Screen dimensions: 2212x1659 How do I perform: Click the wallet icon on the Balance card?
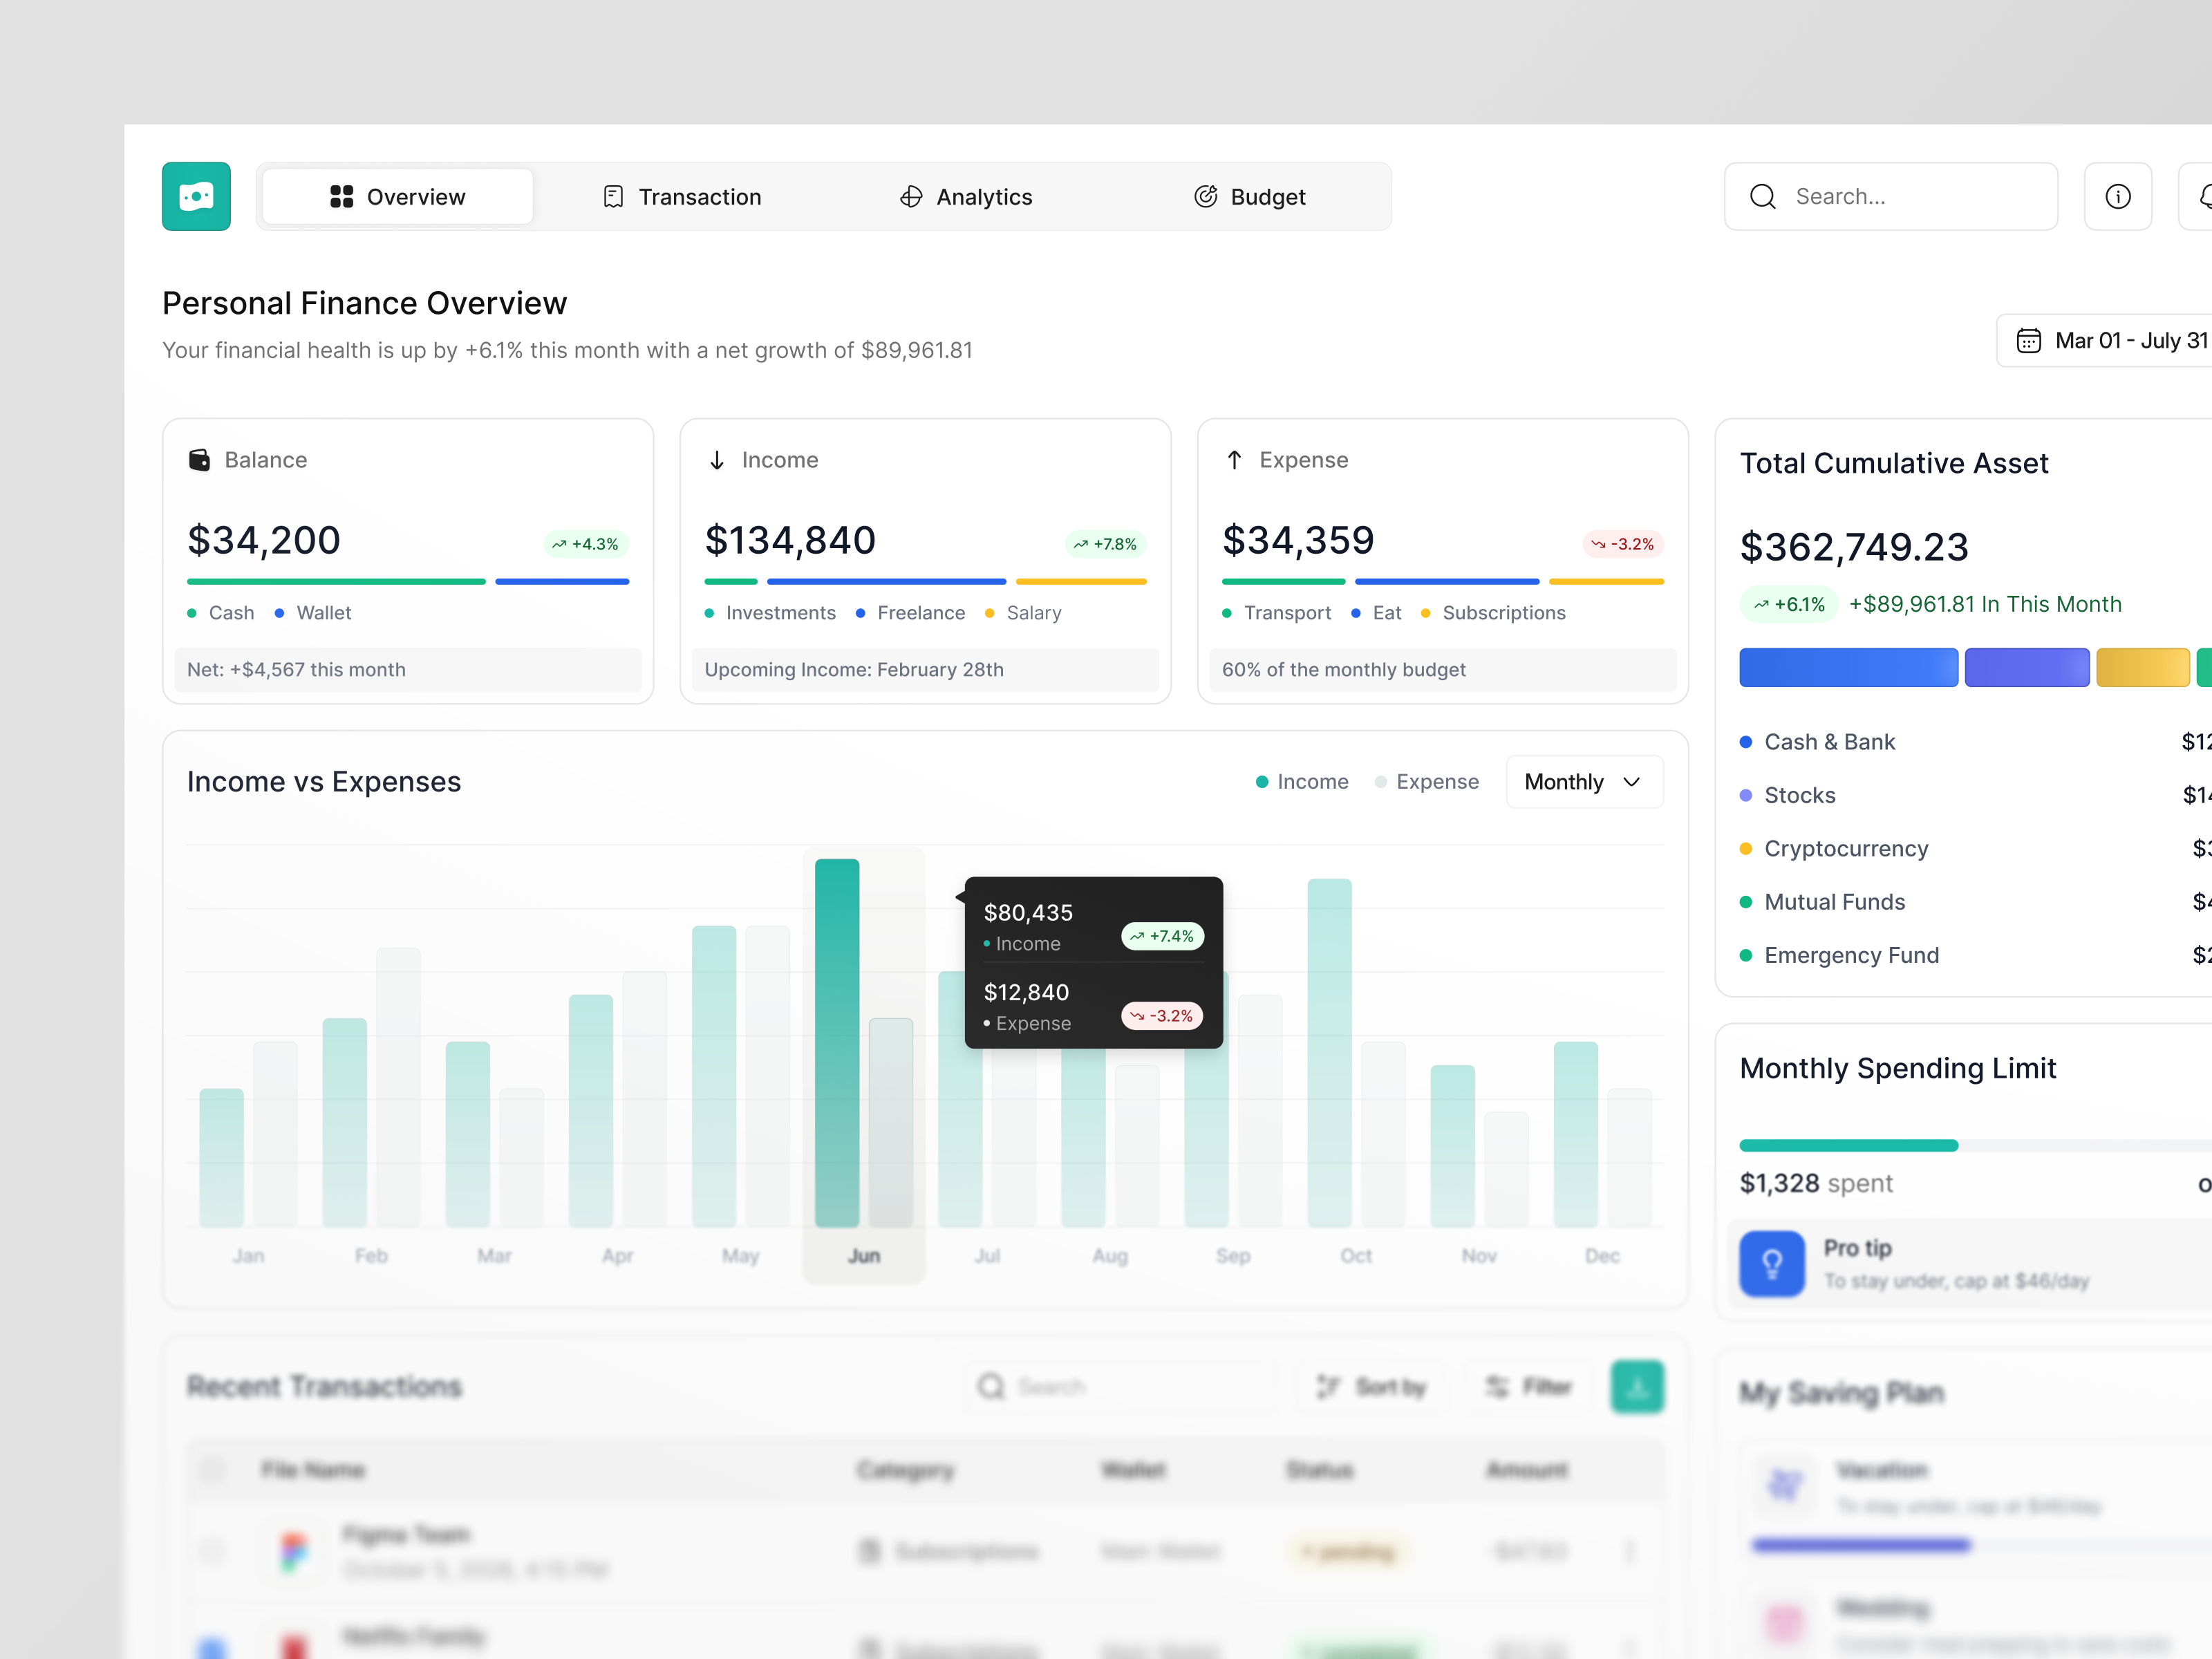[200, 459]
